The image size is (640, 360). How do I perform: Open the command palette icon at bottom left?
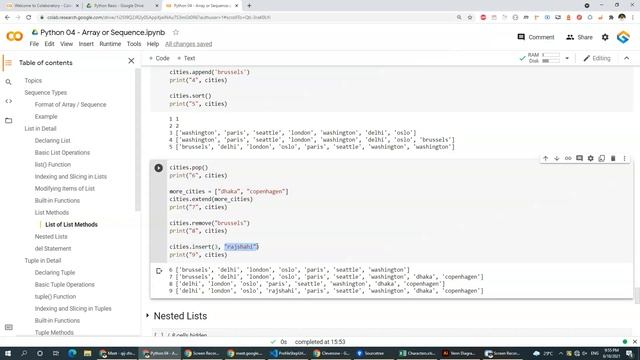pos(9,327)
